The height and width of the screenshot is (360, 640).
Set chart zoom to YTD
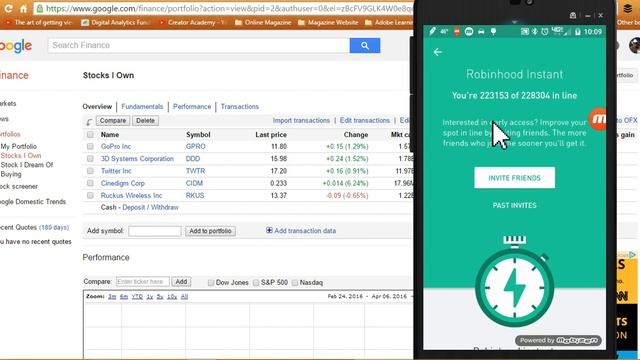click(x=137, y=296)
